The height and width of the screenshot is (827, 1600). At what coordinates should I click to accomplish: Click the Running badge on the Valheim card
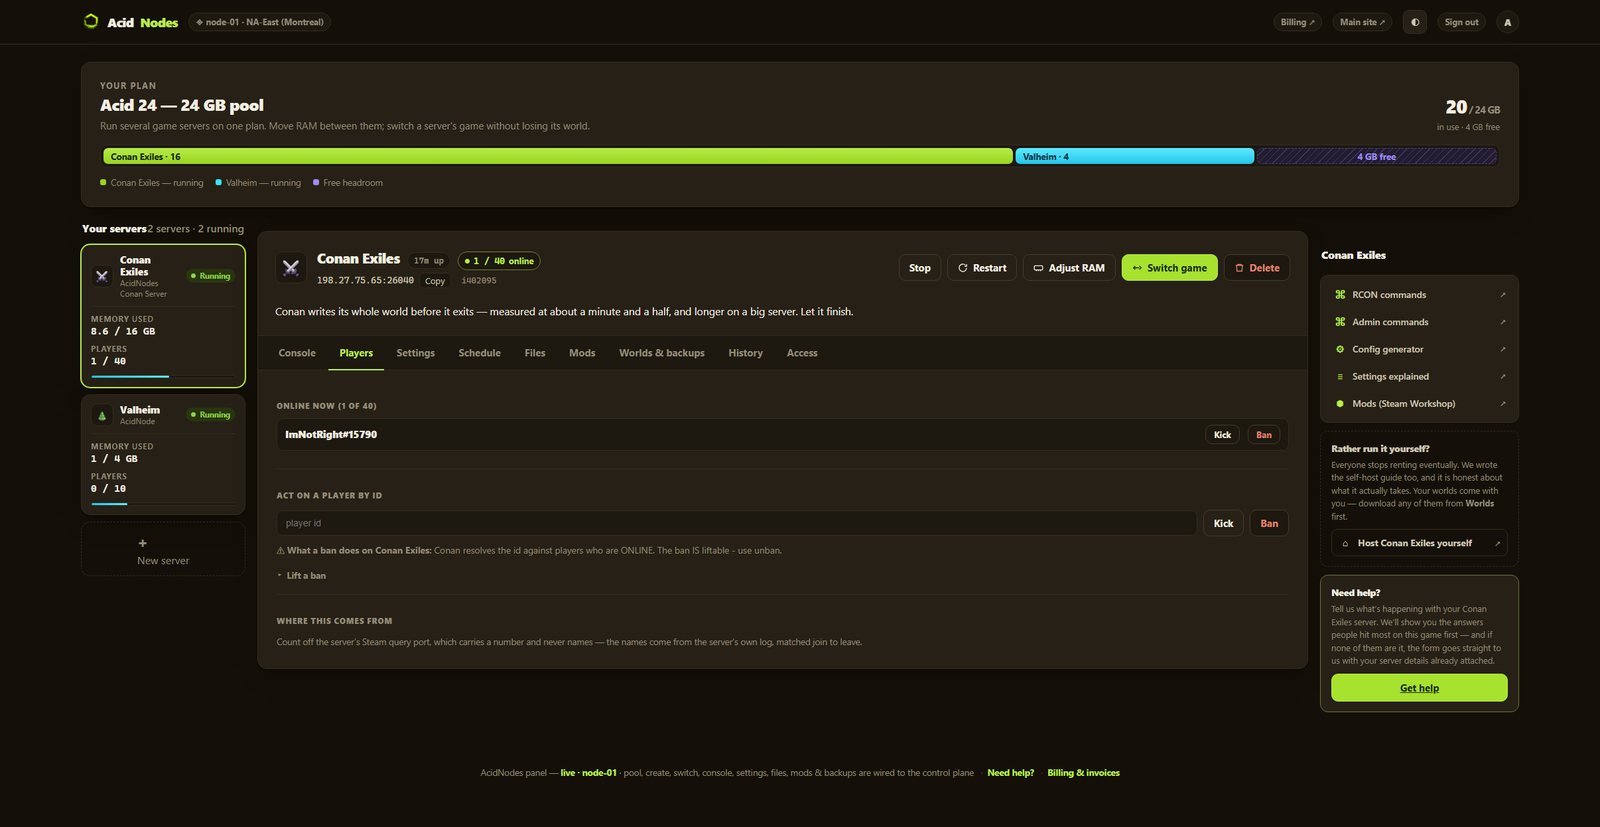pos(211,415)
